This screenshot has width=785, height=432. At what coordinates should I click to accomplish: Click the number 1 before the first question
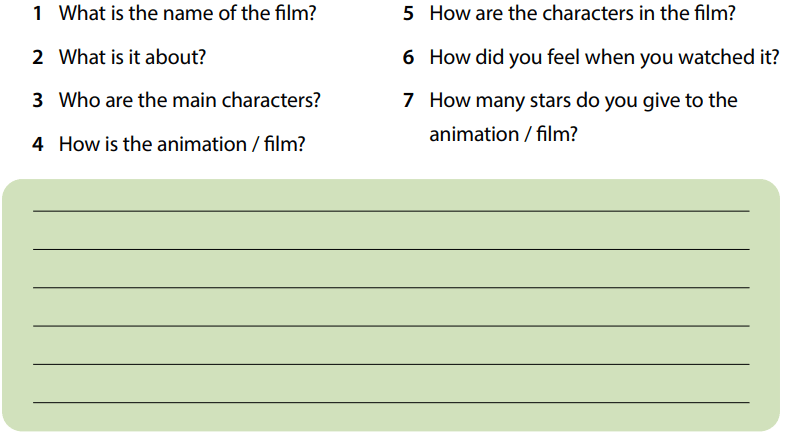tap(37, 14)
